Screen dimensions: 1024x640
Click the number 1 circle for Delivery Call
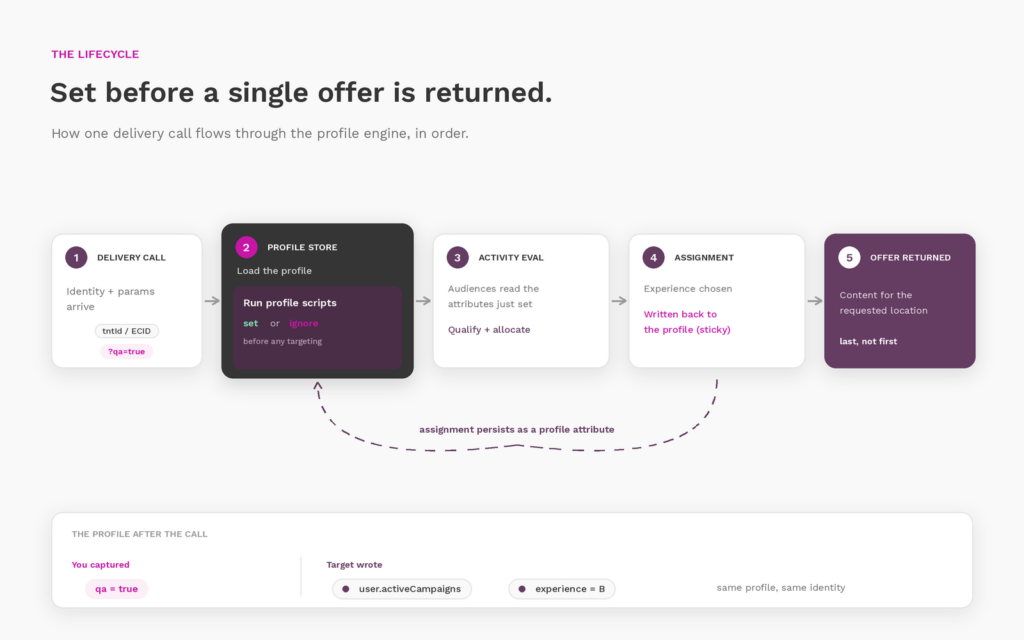(x=76, y=257)
